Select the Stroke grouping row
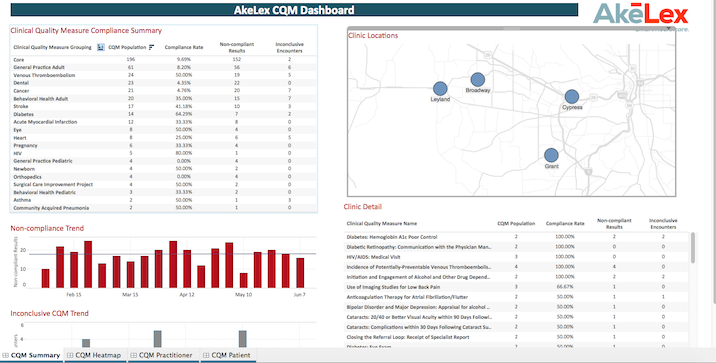716x363 pixels. pyautogui.click(x=163, y=106)
